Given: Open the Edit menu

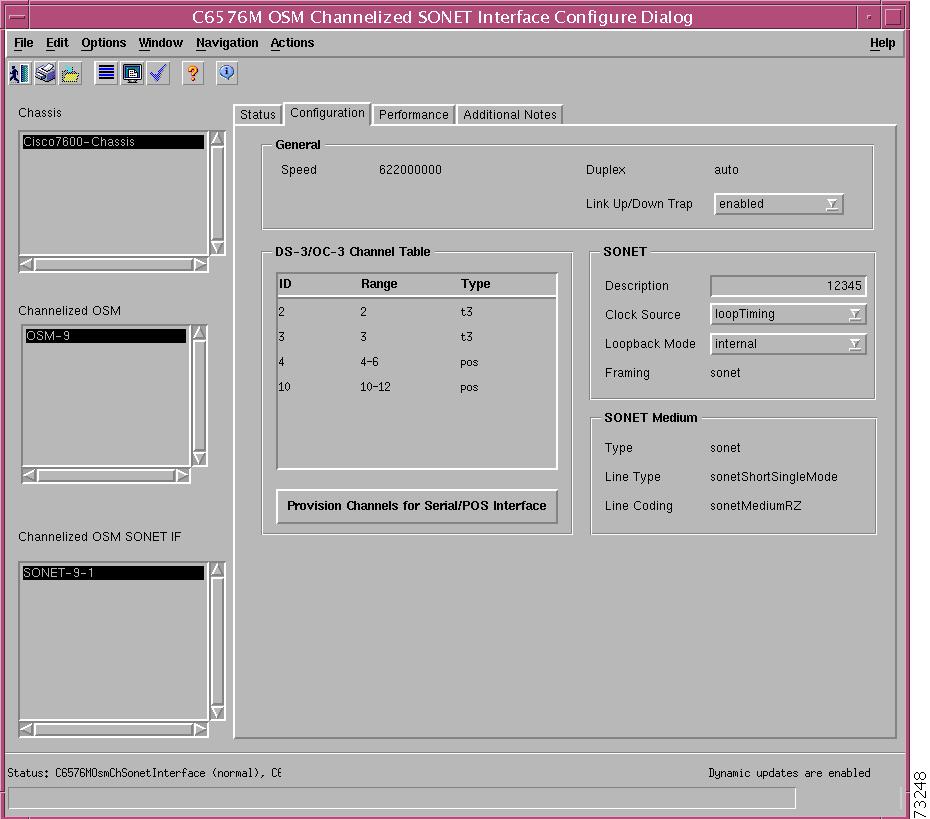Looking at the screenshot, I should coord(57,43).
